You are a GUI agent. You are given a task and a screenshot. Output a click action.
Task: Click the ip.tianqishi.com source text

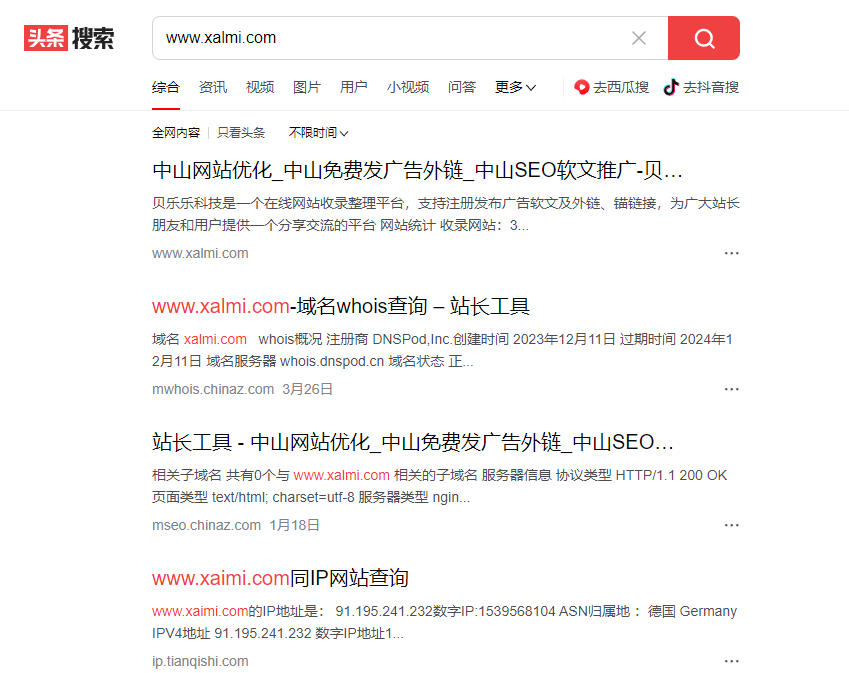pos(200,661)
